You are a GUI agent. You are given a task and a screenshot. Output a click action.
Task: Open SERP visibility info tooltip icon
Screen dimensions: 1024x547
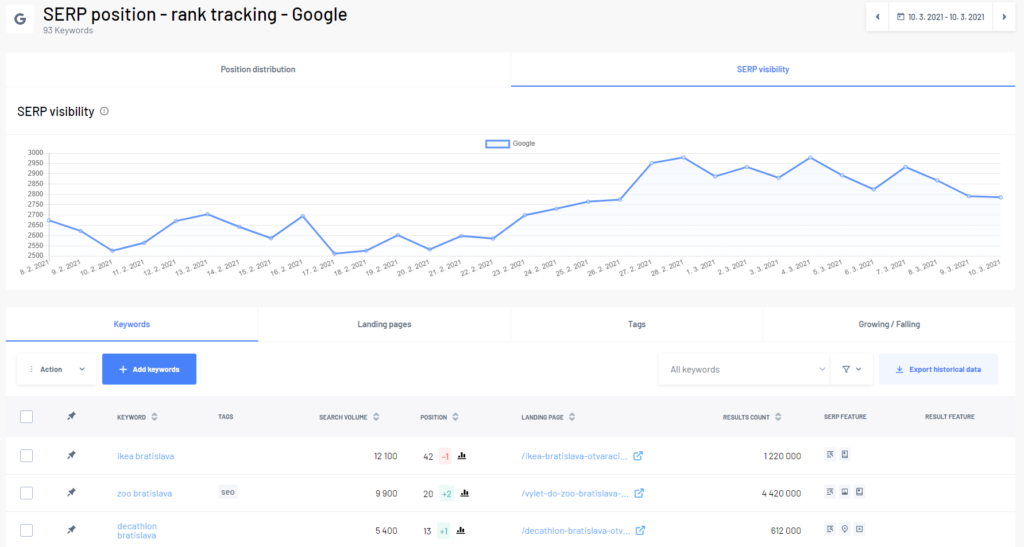tap(104, 112)
